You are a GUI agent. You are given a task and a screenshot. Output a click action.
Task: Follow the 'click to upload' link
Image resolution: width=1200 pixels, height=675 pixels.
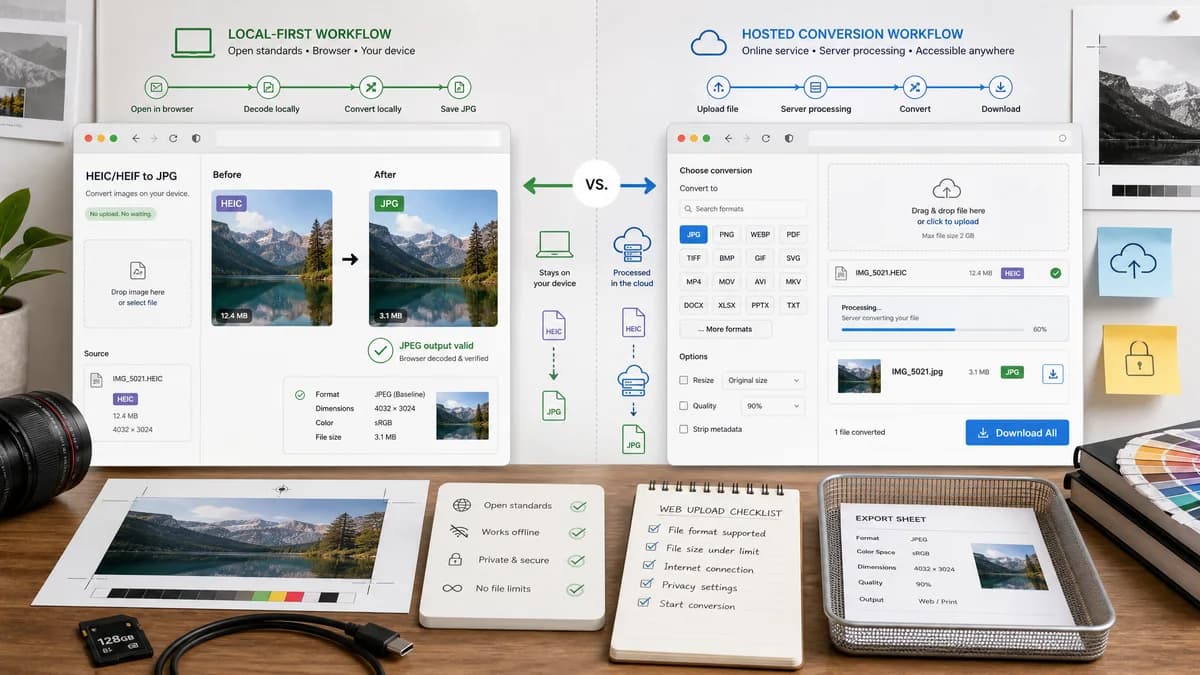951,222
